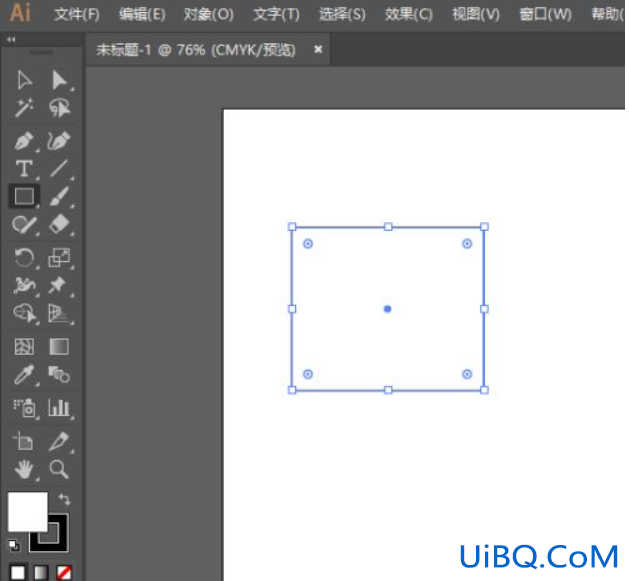Viewport: 629px width, 581px height.
Task: Select the Rotate tool
Action: [24, 258]
